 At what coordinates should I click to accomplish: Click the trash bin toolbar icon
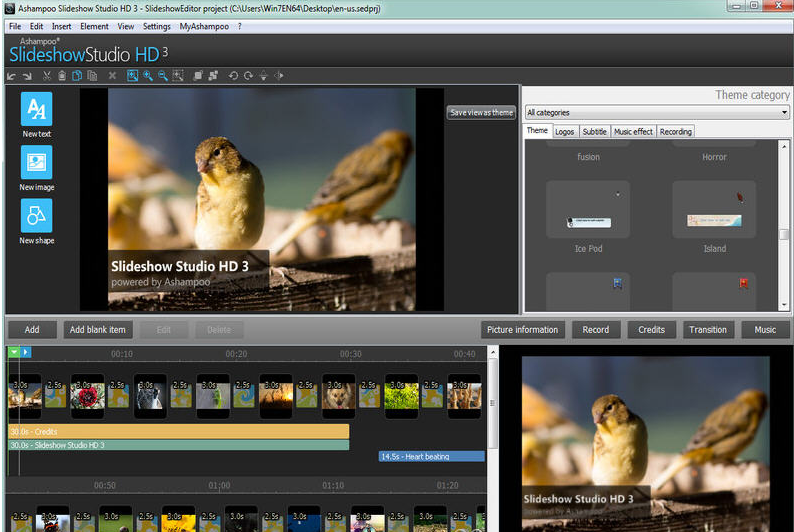[x=62, y=76]
